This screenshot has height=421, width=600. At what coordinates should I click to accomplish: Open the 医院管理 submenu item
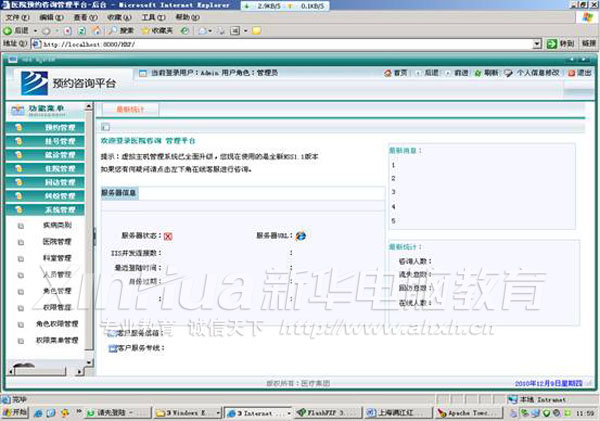57,242
